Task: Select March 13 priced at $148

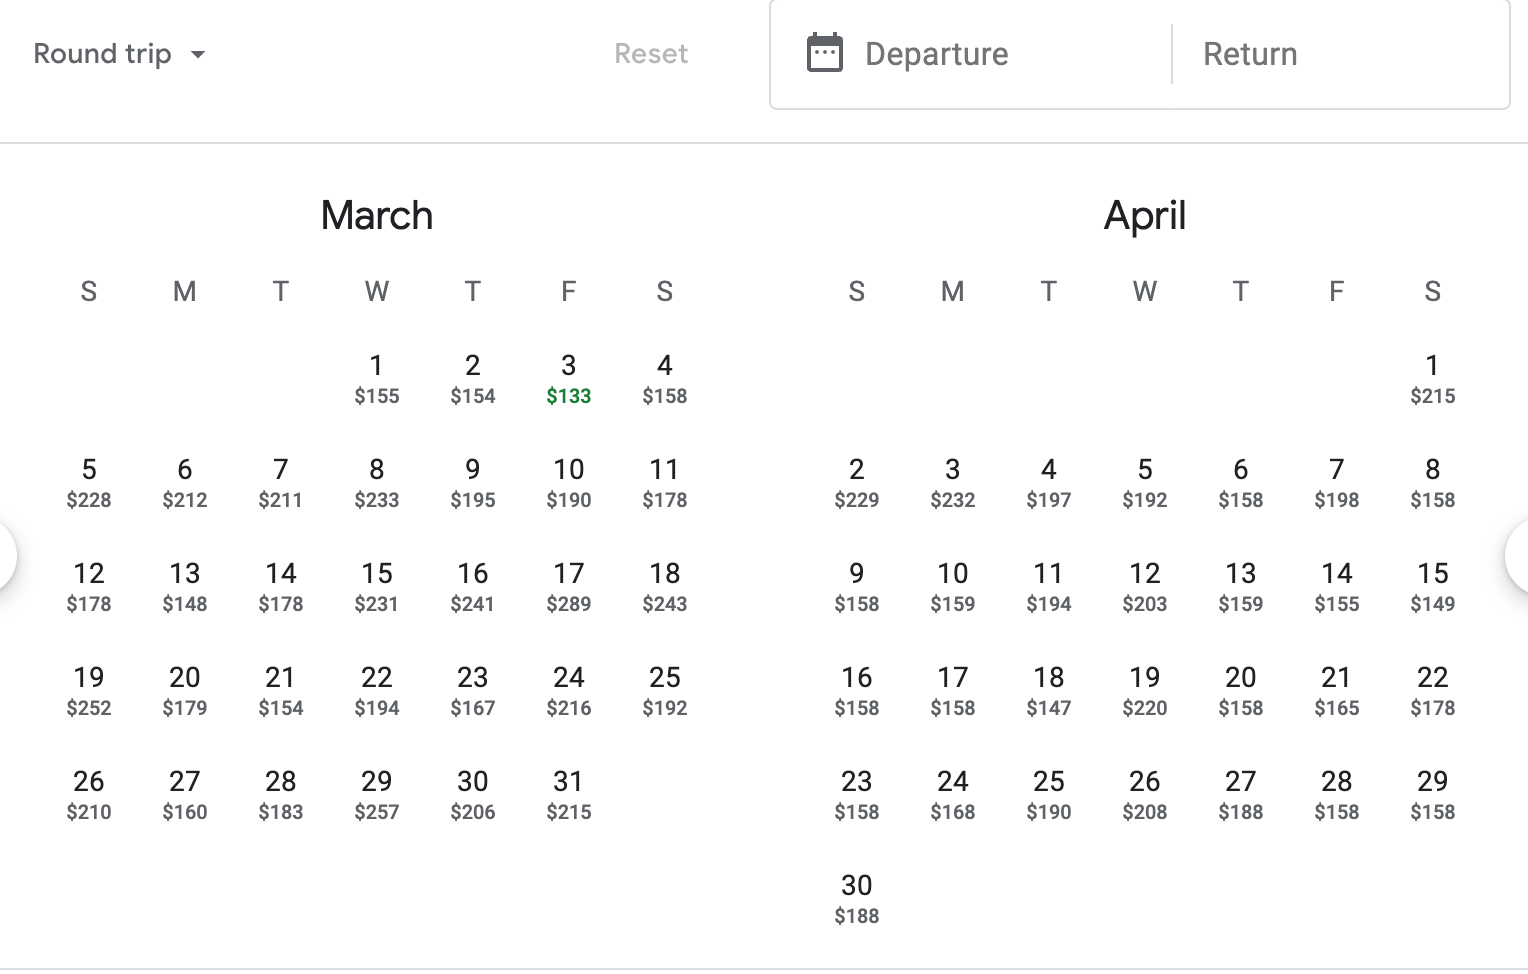Action: pos(184,586)
